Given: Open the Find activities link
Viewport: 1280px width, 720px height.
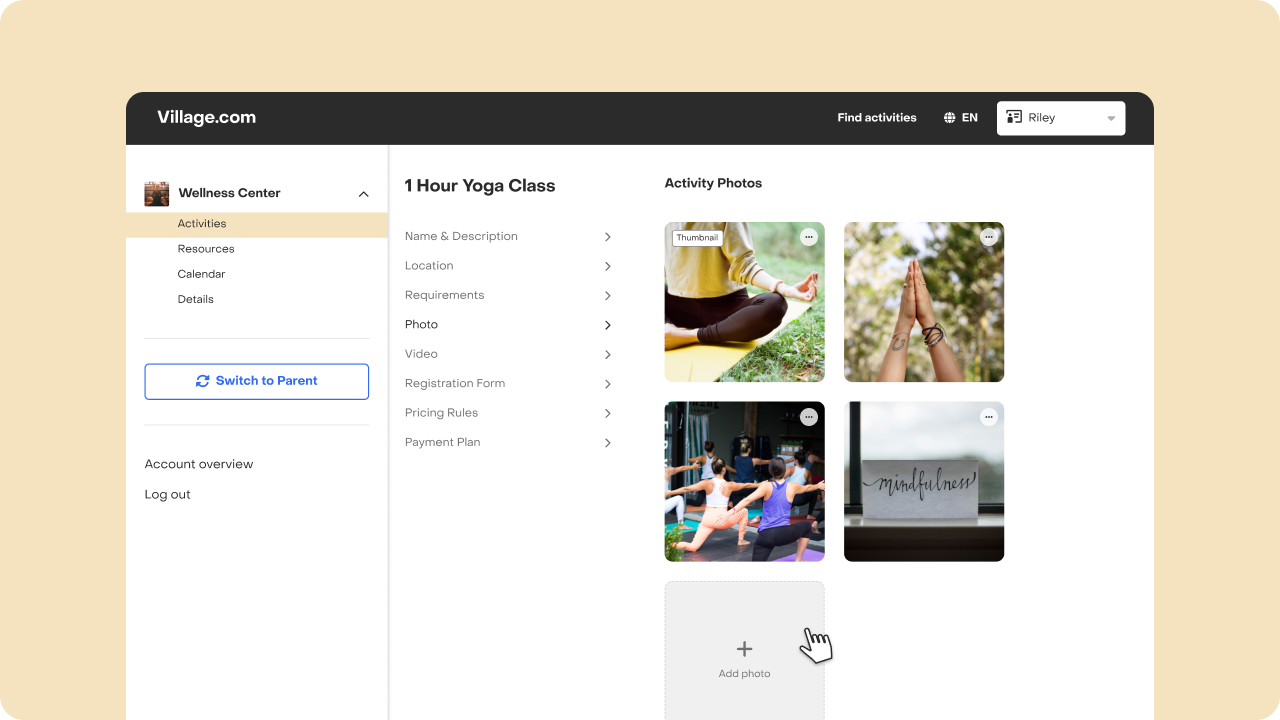Looking at the screenshot, I should pyautogui.click(x=877, y=118).
